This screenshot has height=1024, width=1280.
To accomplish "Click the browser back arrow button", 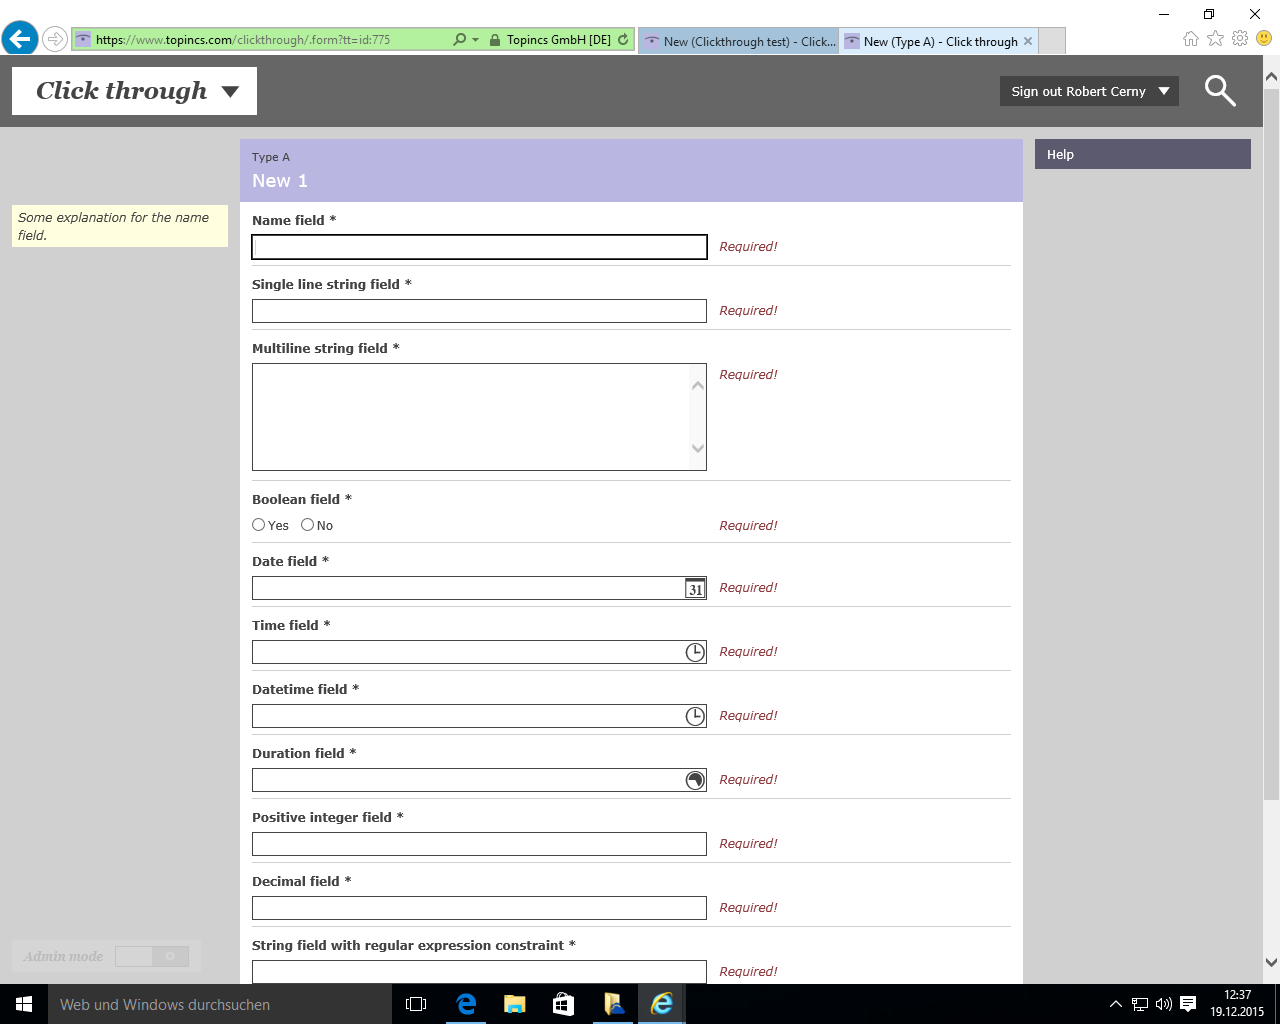I will click(19, 40).
